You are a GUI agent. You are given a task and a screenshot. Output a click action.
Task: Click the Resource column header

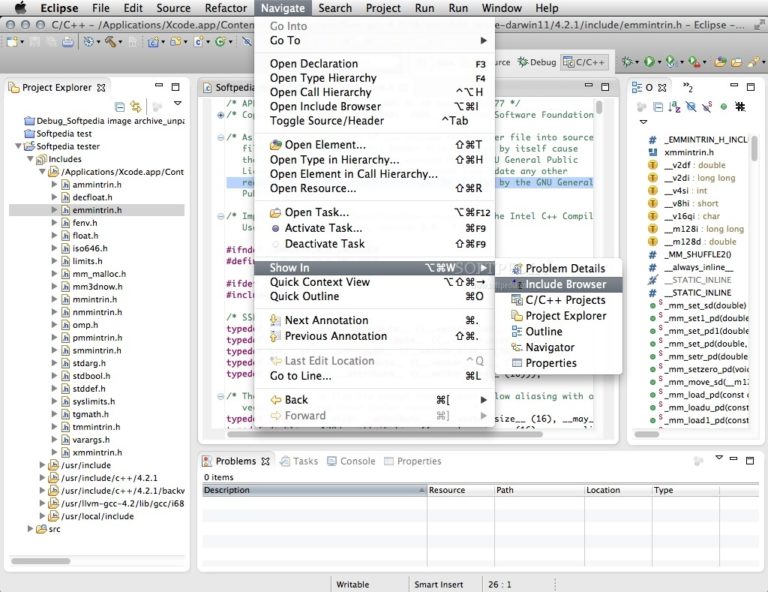point(460,490)
